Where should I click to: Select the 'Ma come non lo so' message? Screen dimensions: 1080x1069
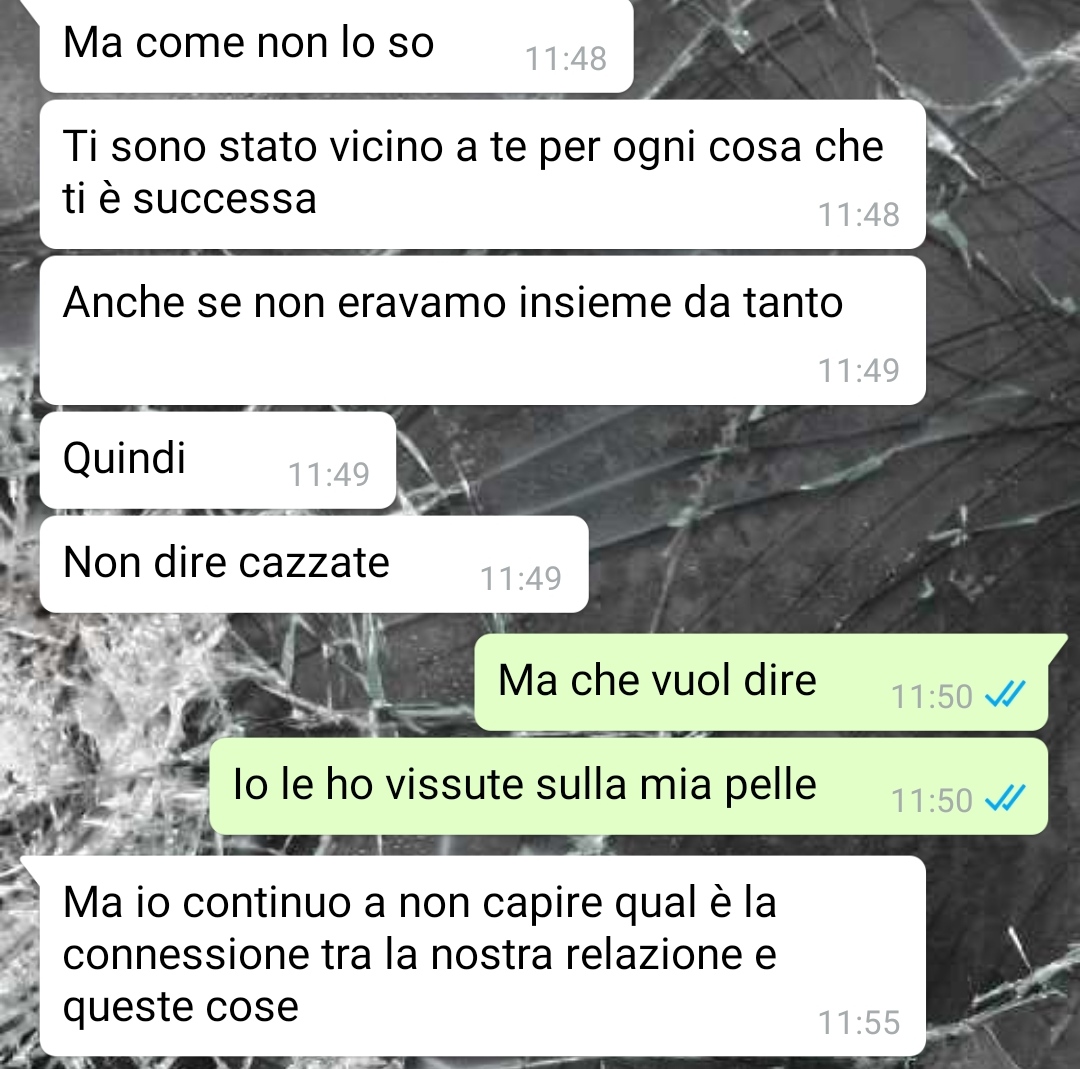[x=336, y=45]
